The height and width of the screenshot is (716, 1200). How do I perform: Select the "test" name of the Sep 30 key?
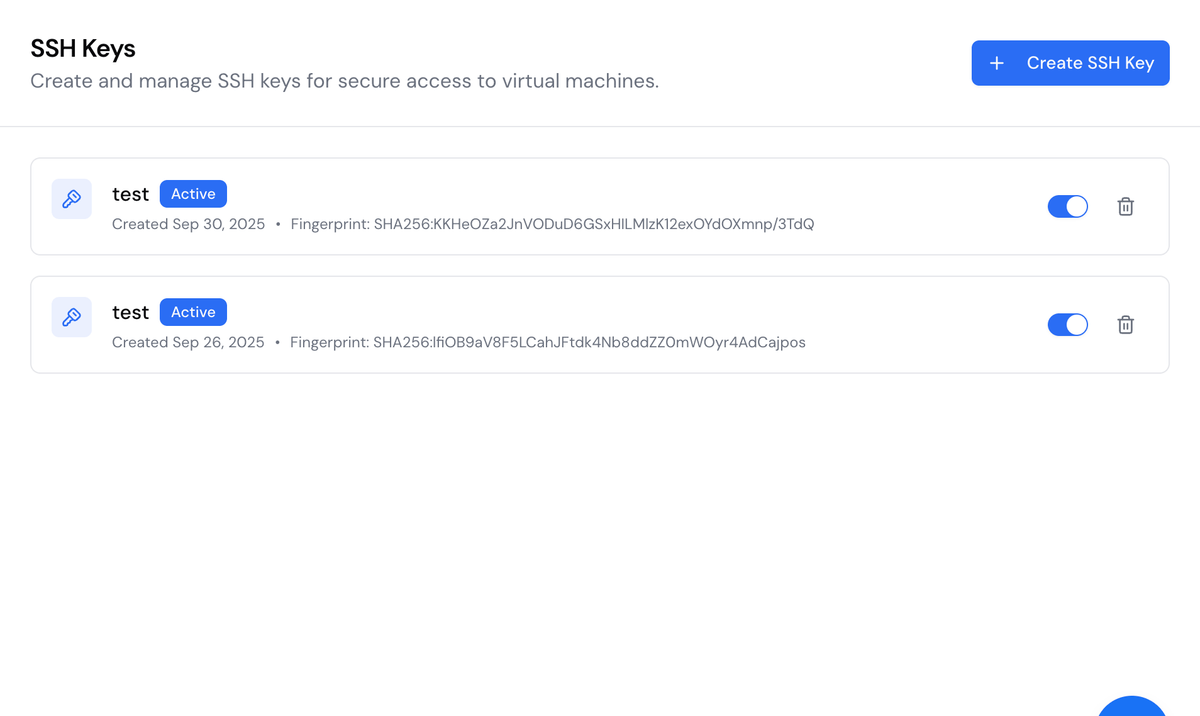click(130, 194)
